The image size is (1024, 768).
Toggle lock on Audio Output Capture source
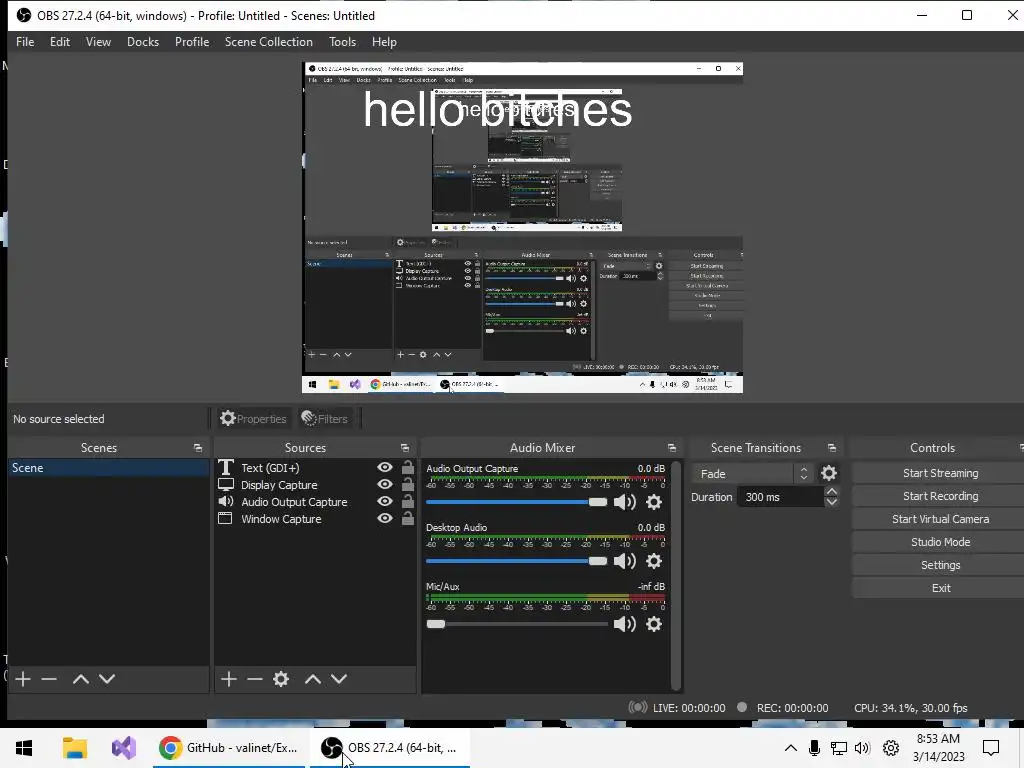pos(408,502)
